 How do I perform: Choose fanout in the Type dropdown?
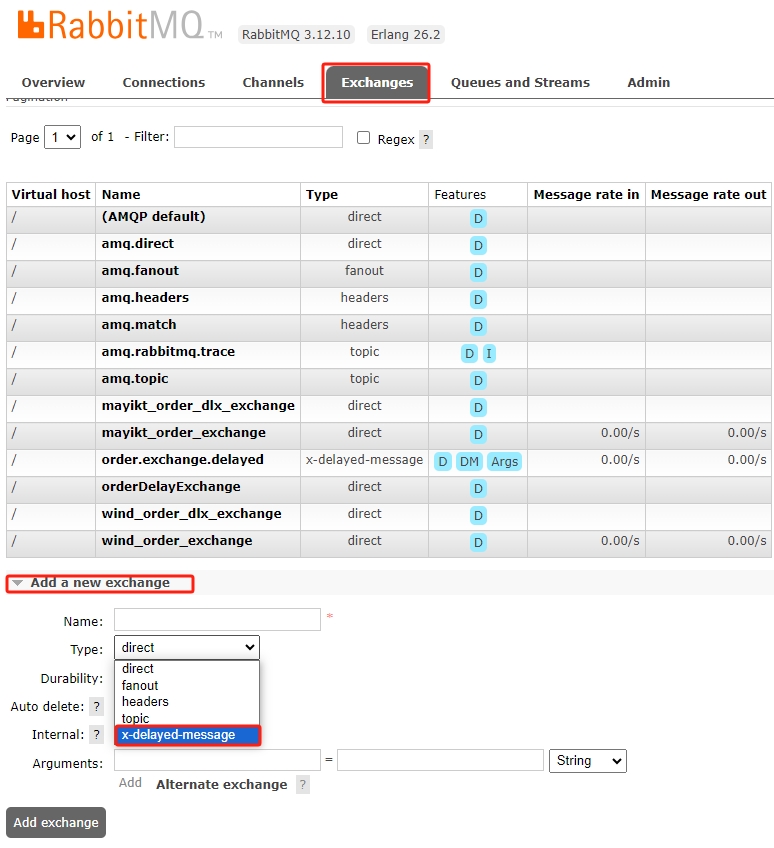click(140, 685)
